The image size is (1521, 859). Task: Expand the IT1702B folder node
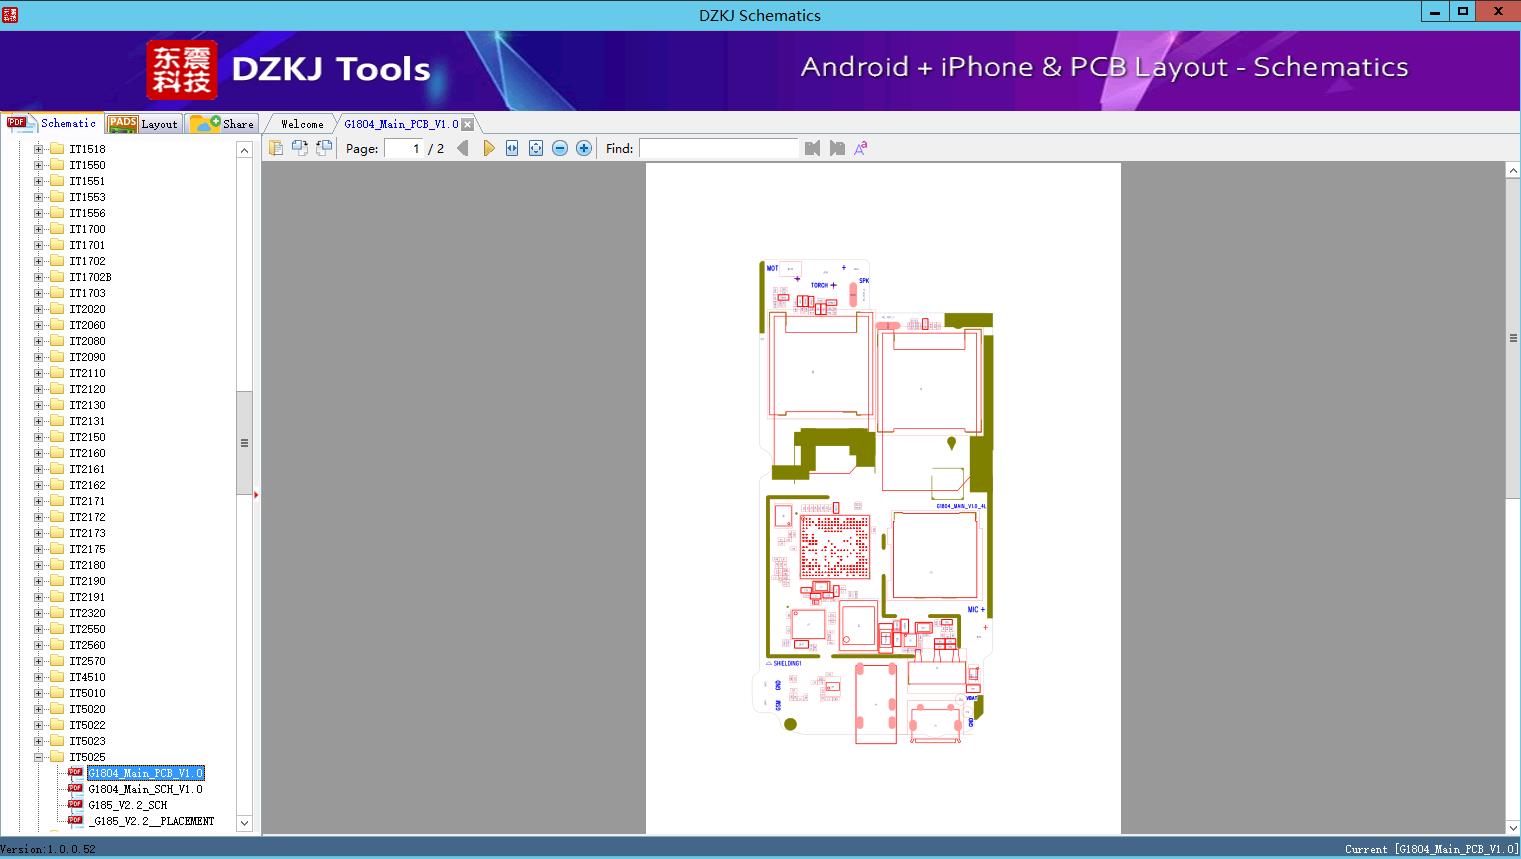pos(38,277)
